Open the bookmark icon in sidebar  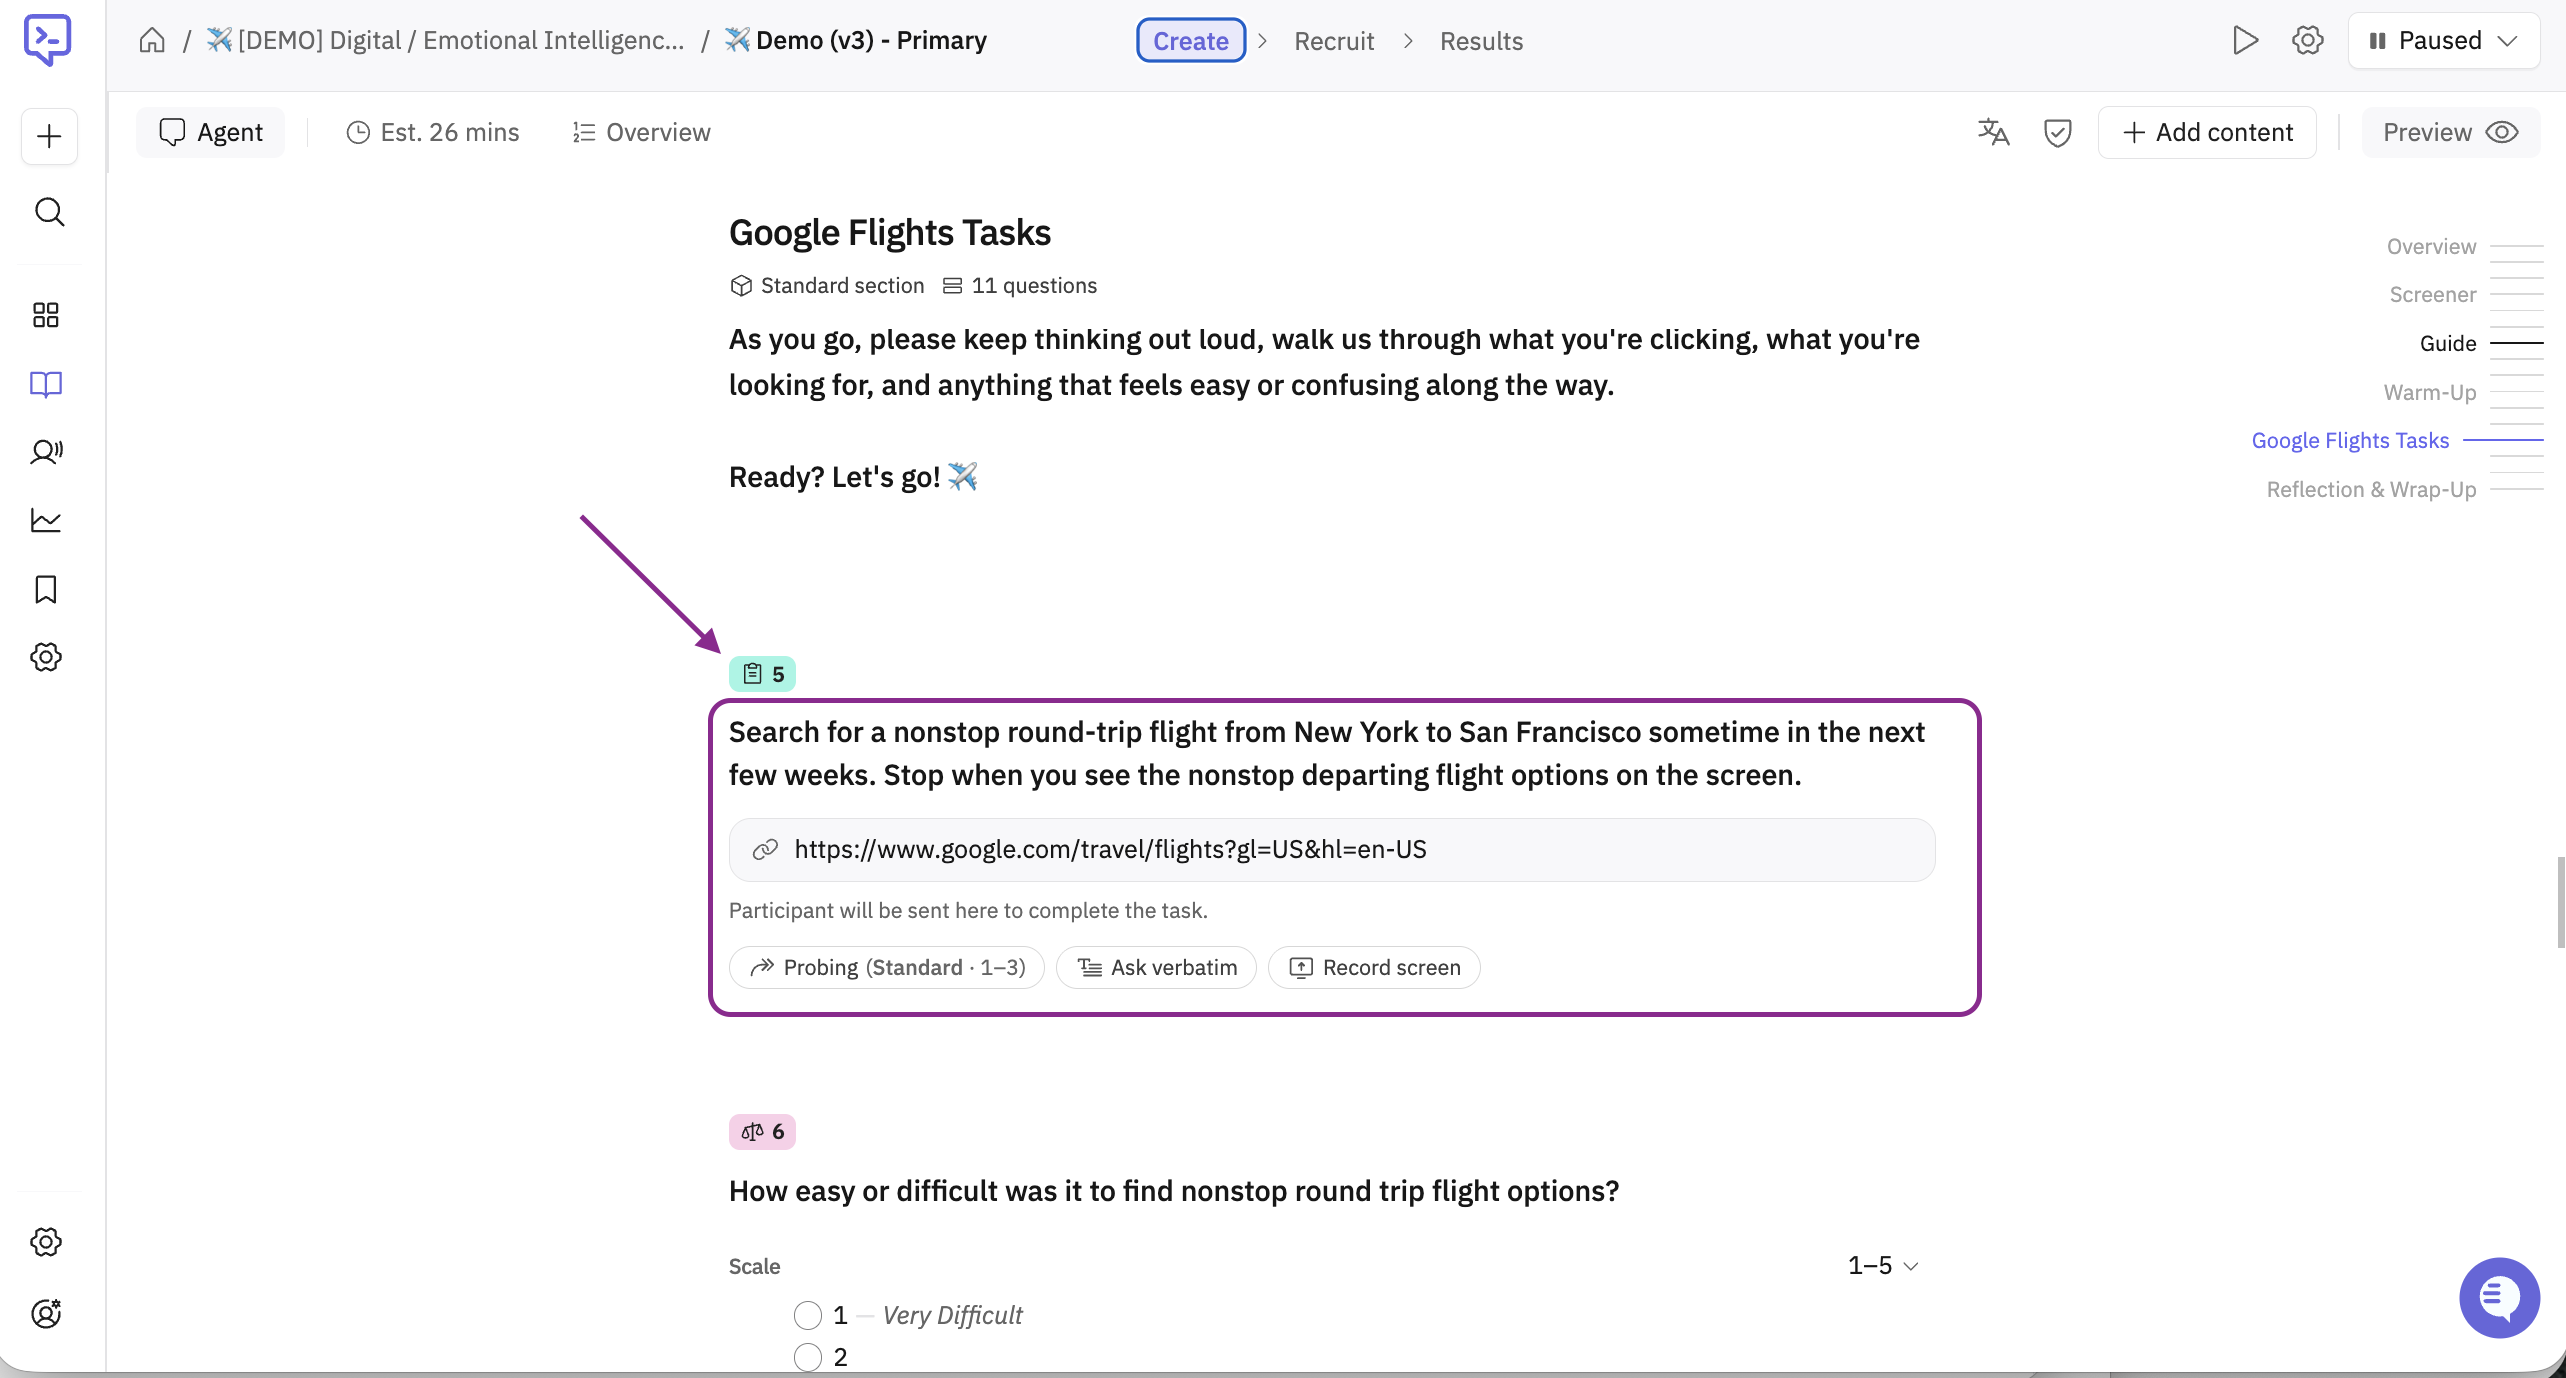46,589
